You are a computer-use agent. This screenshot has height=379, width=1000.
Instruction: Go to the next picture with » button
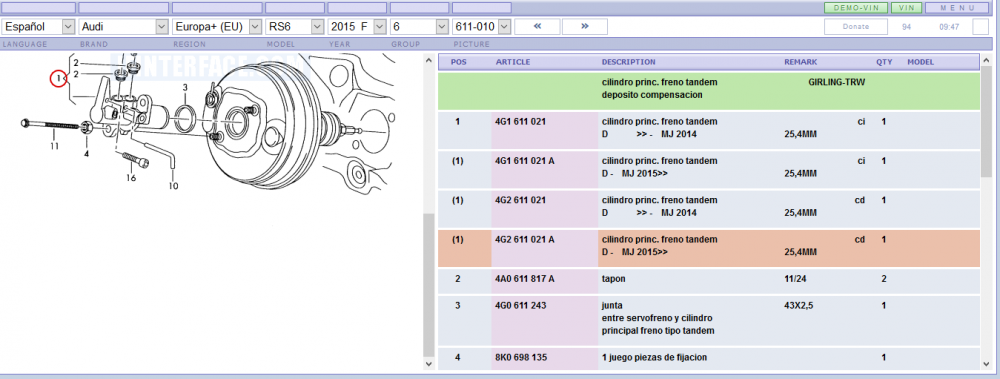tap(585, 27)
